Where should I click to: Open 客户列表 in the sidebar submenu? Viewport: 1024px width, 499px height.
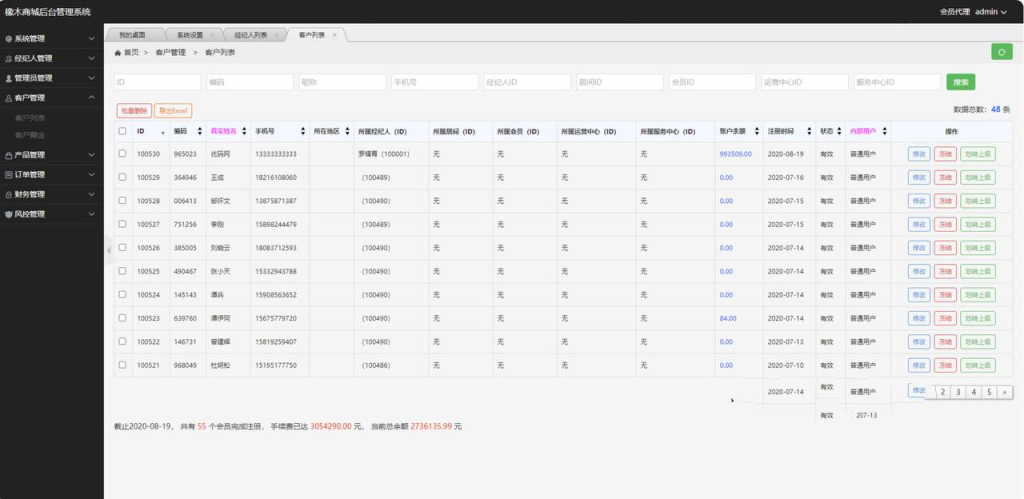pos(30,118)
